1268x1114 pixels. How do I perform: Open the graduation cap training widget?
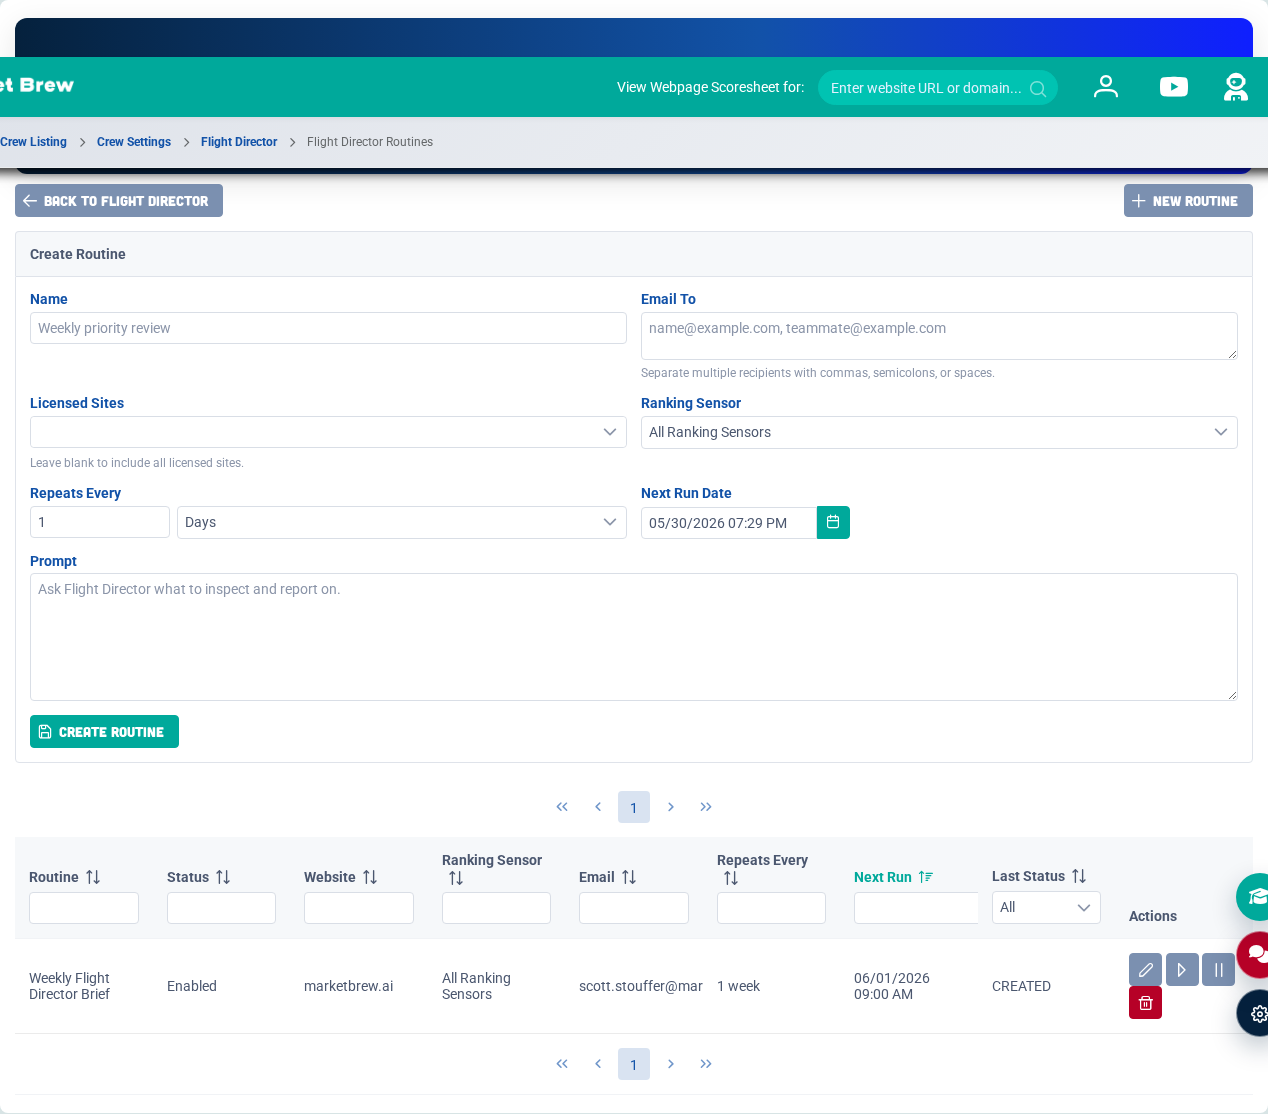1254,896
